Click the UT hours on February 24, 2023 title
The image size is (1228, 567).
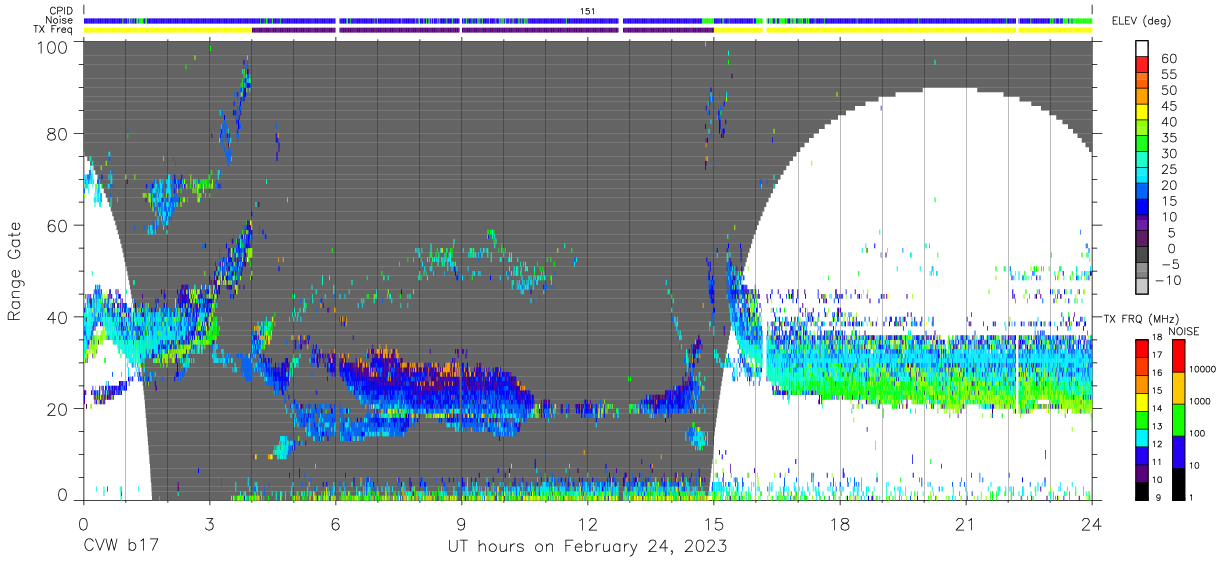click(x=587, y=547)
